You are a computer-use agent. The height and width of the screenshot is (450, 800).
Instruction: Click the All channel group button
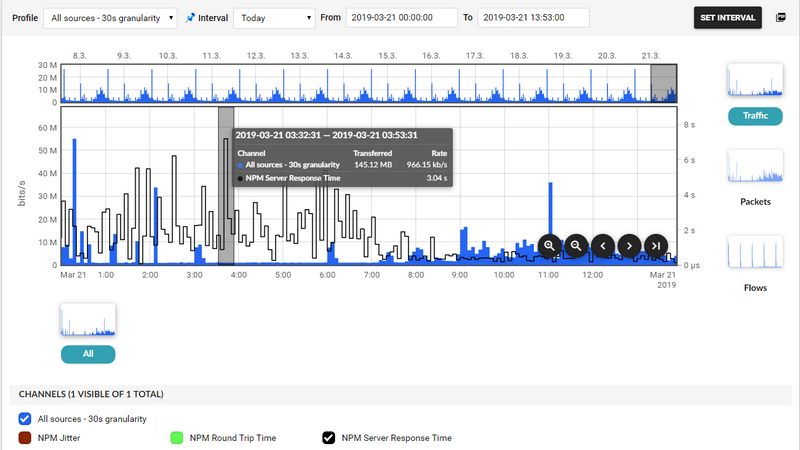click(88, 354)
